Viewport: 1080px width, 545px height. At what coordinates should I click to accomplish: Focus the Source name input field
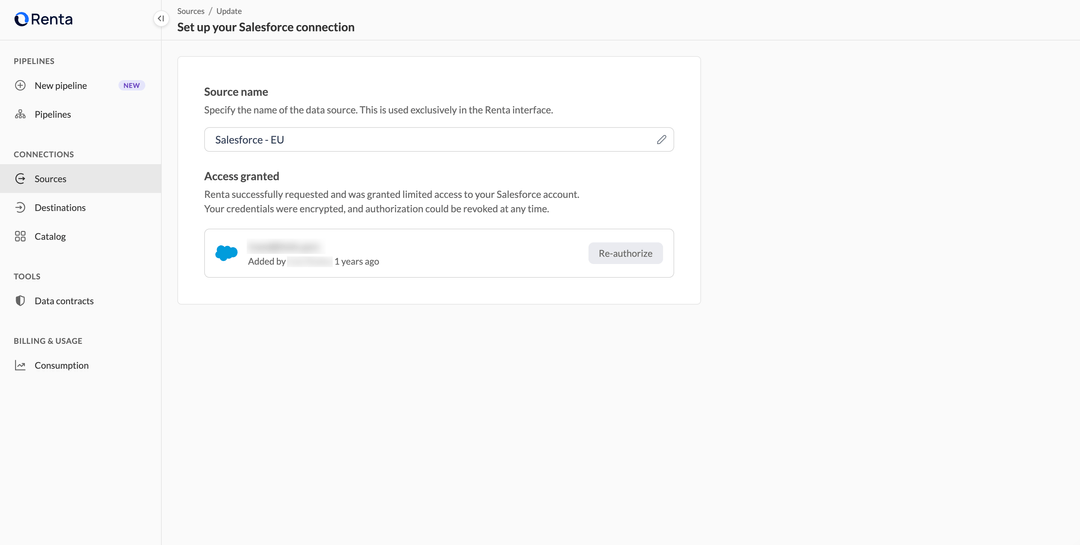[x=439, y=140]
